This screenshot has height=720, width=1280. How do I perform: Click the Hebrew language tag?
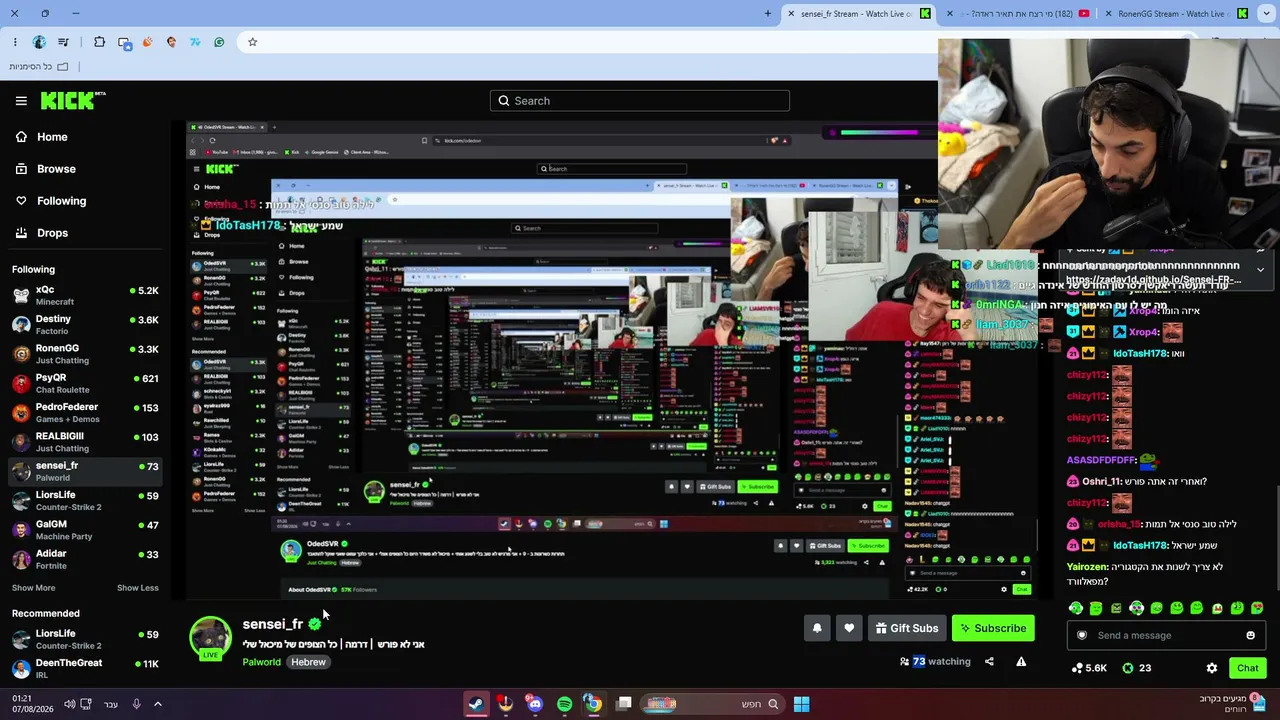click(308, 662)
